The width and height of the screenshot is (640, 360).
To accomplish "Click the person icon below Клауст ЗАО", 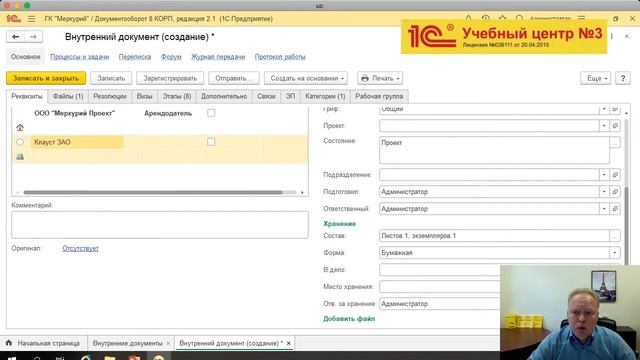I will (x=20, y=157).
